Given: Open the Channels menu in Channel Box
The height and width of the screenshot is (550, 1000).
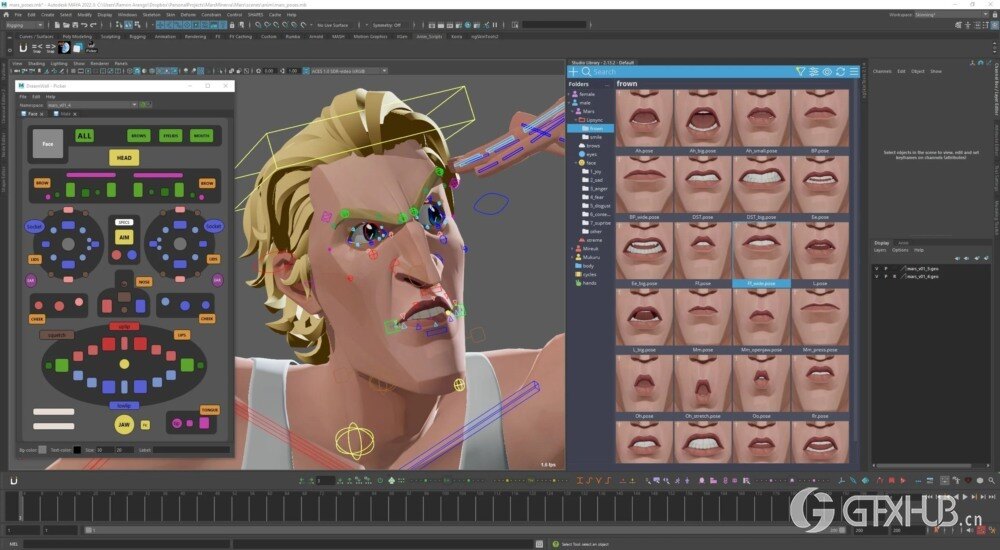Looking at the screenshot, I should pyautogui.click(x=882, y=71).
